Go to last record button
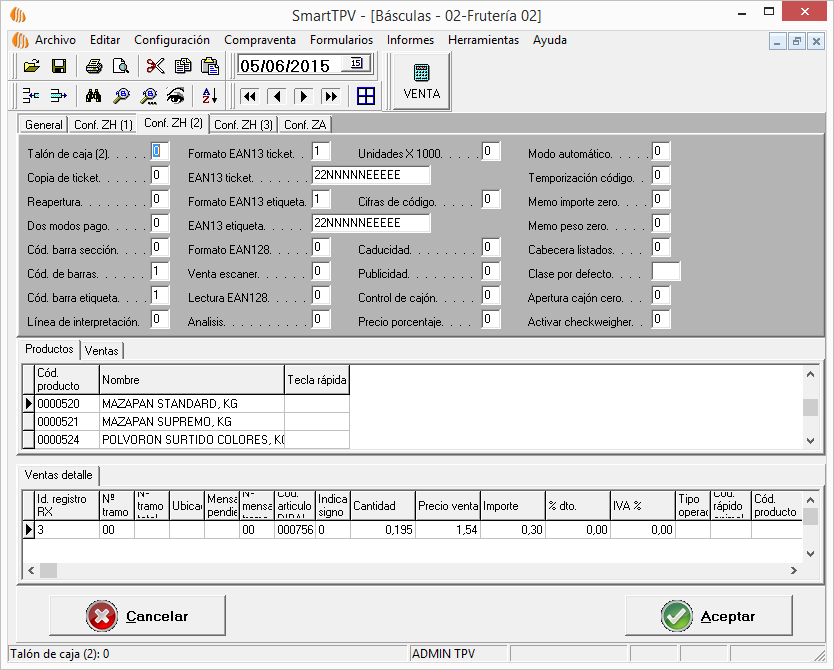The height and width of the screenshot is (670, 834). tap(331, 96)
